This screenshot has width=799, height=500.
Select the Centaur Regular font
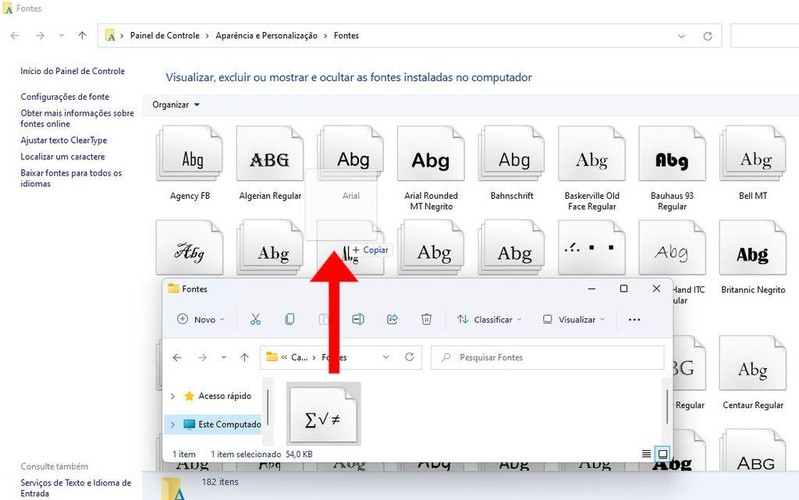coord(753,373)
